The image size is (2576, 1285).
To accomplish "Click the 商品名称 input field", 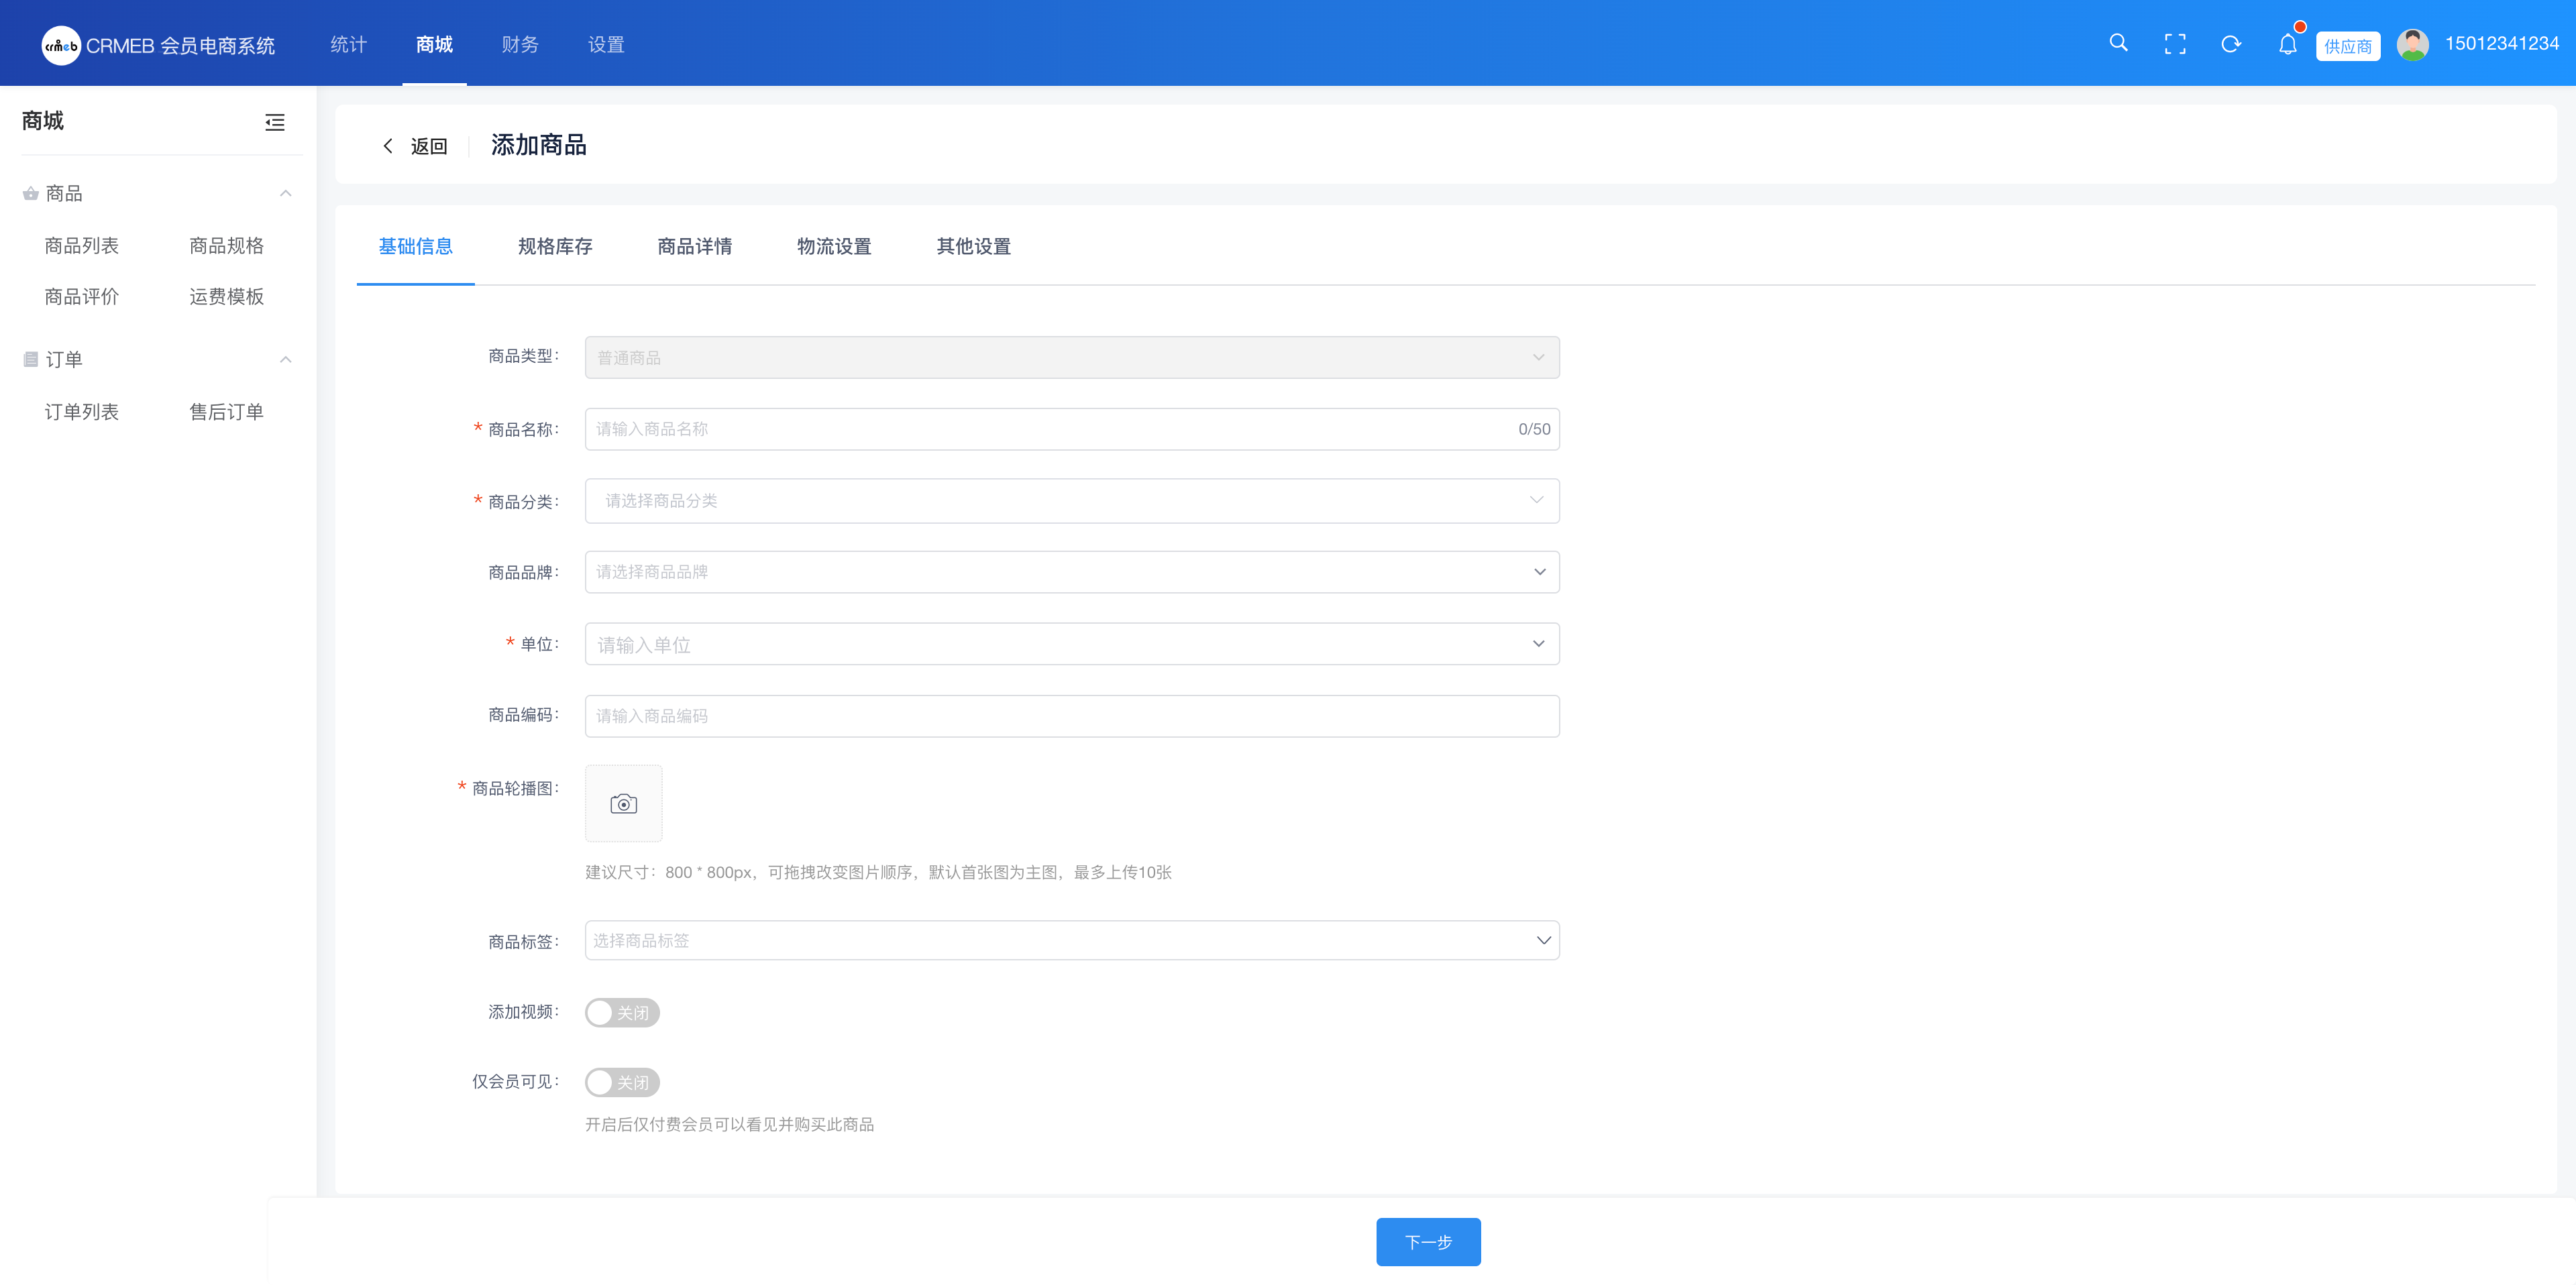I will (1050, 429).
